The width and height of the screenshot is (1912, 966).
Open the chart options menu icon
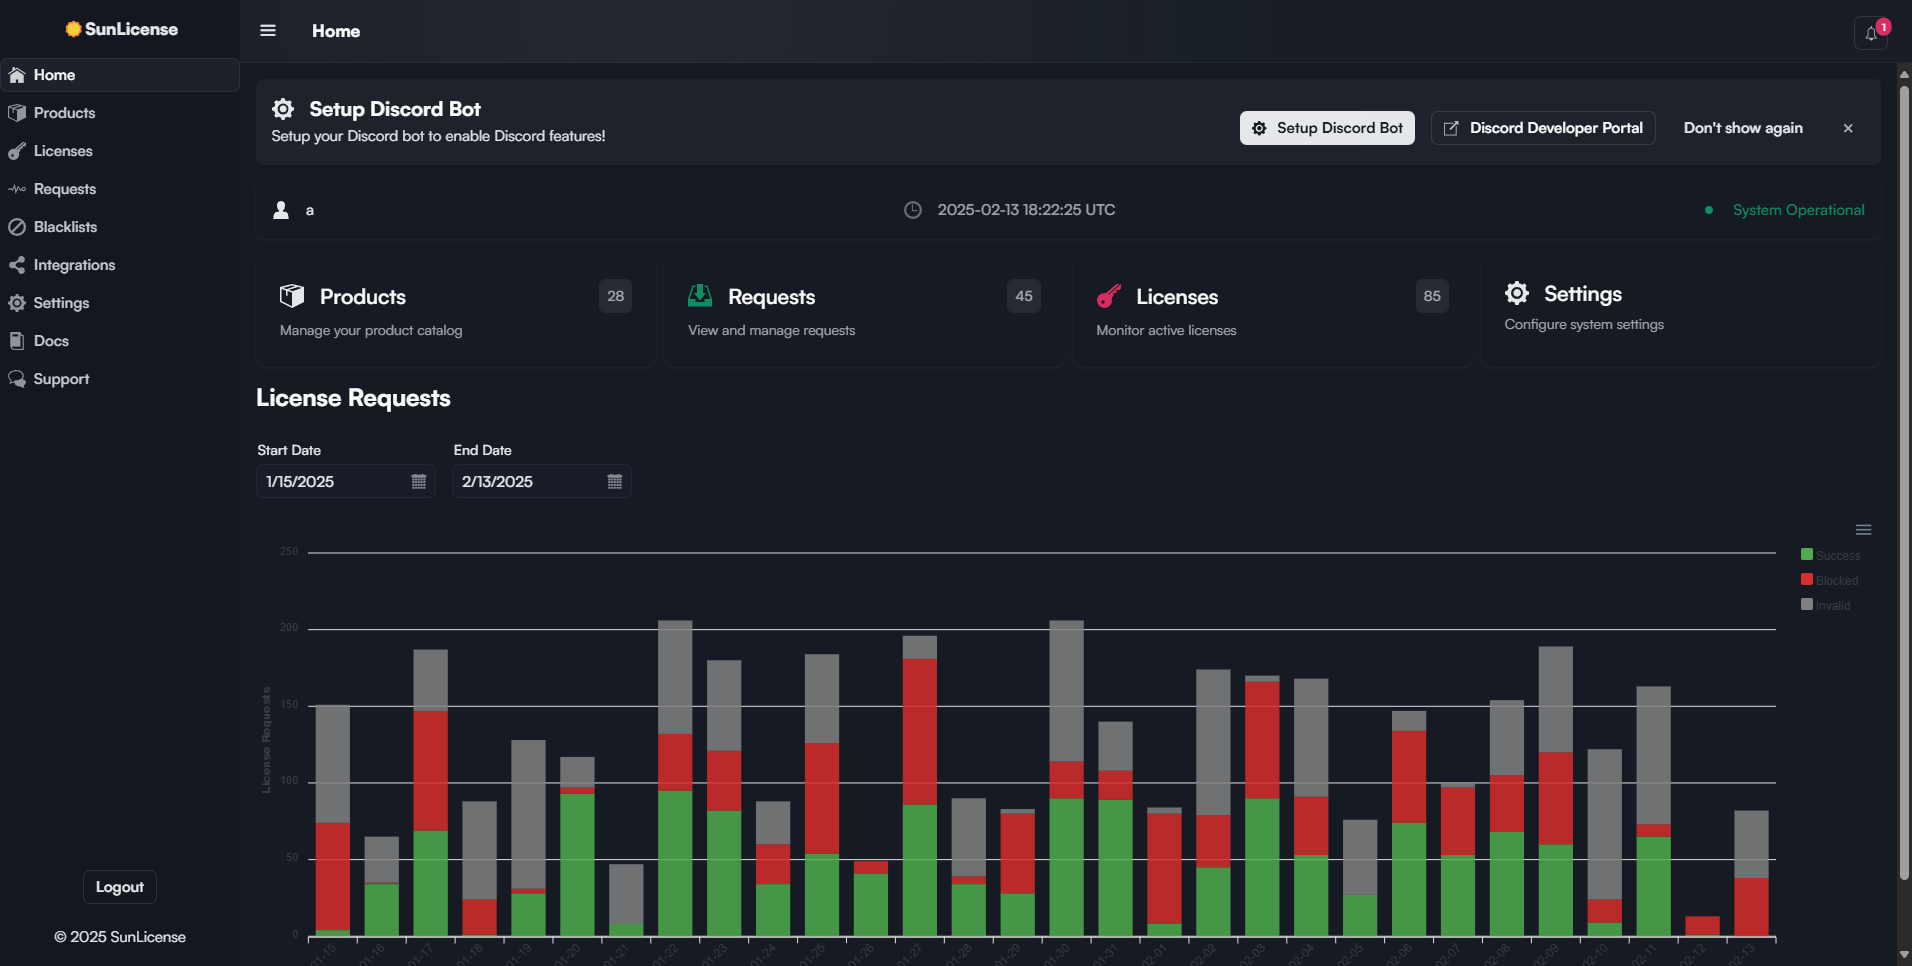coord(1861,529)
